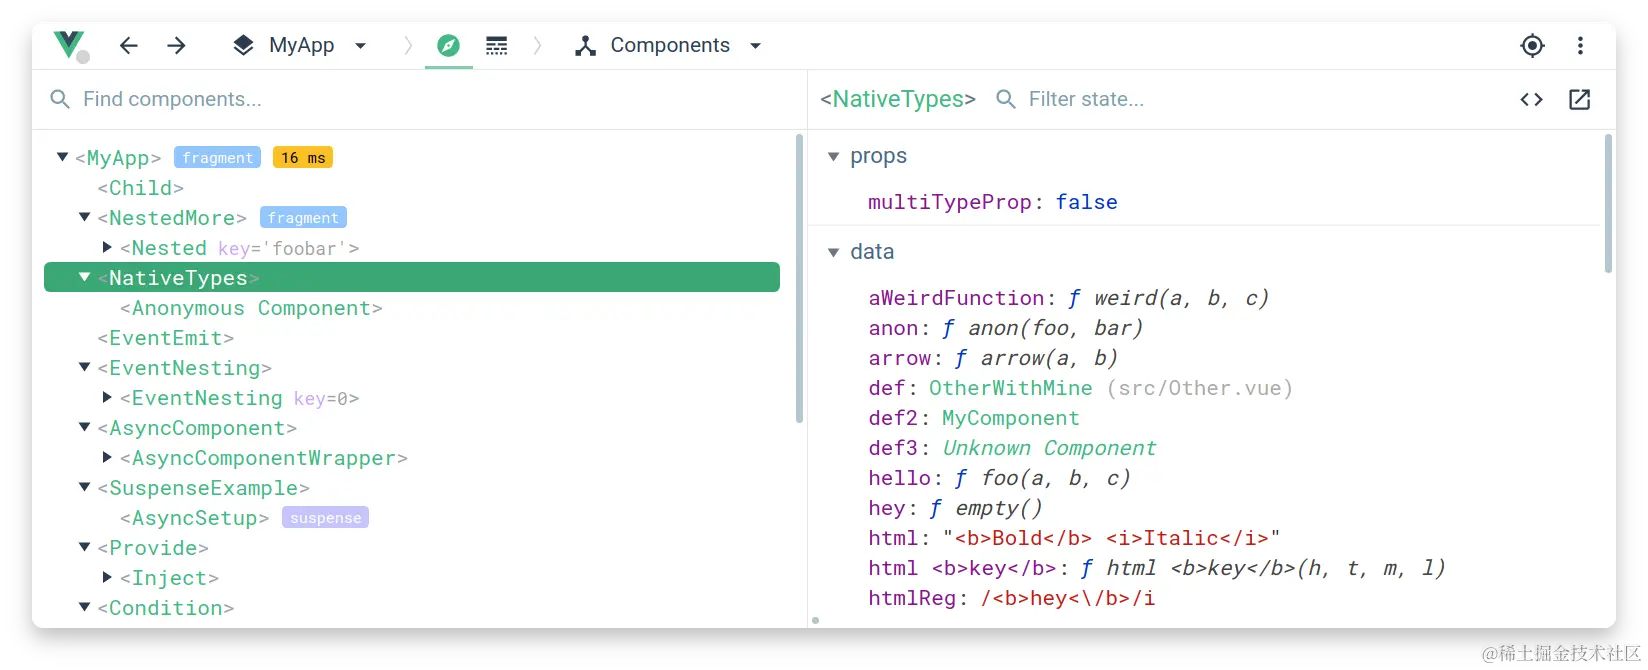Switch to the Timeline tab icon

[x=496, y=45]
